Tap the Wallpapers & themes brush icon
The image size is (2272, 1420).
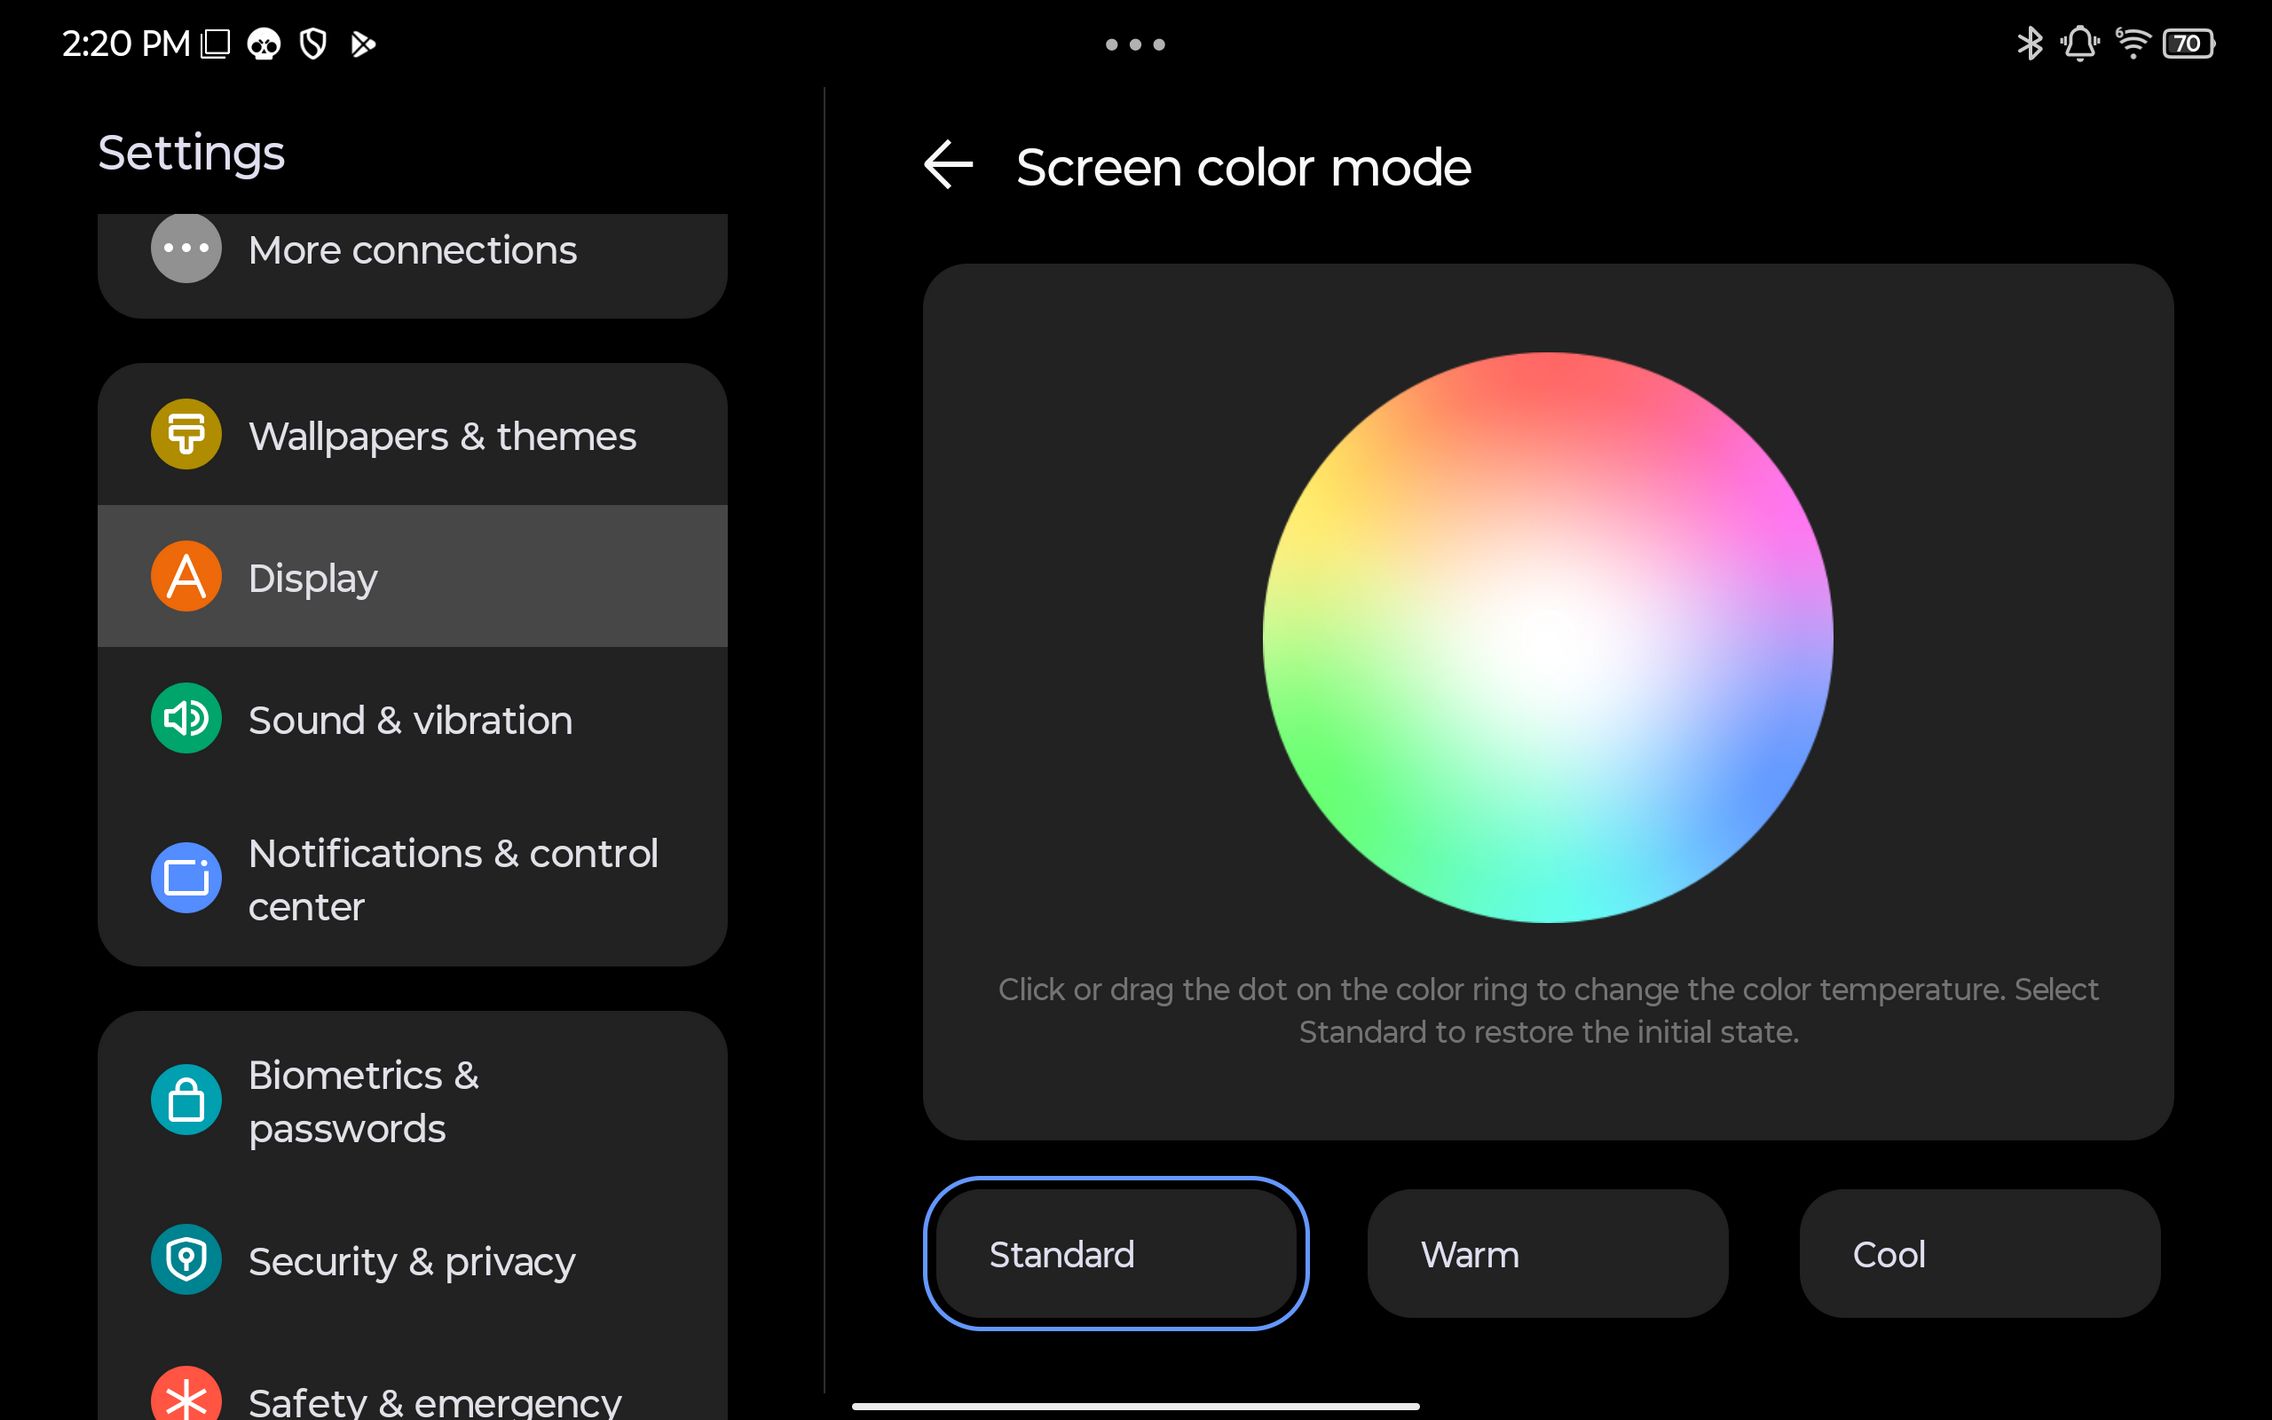(186, 435)
